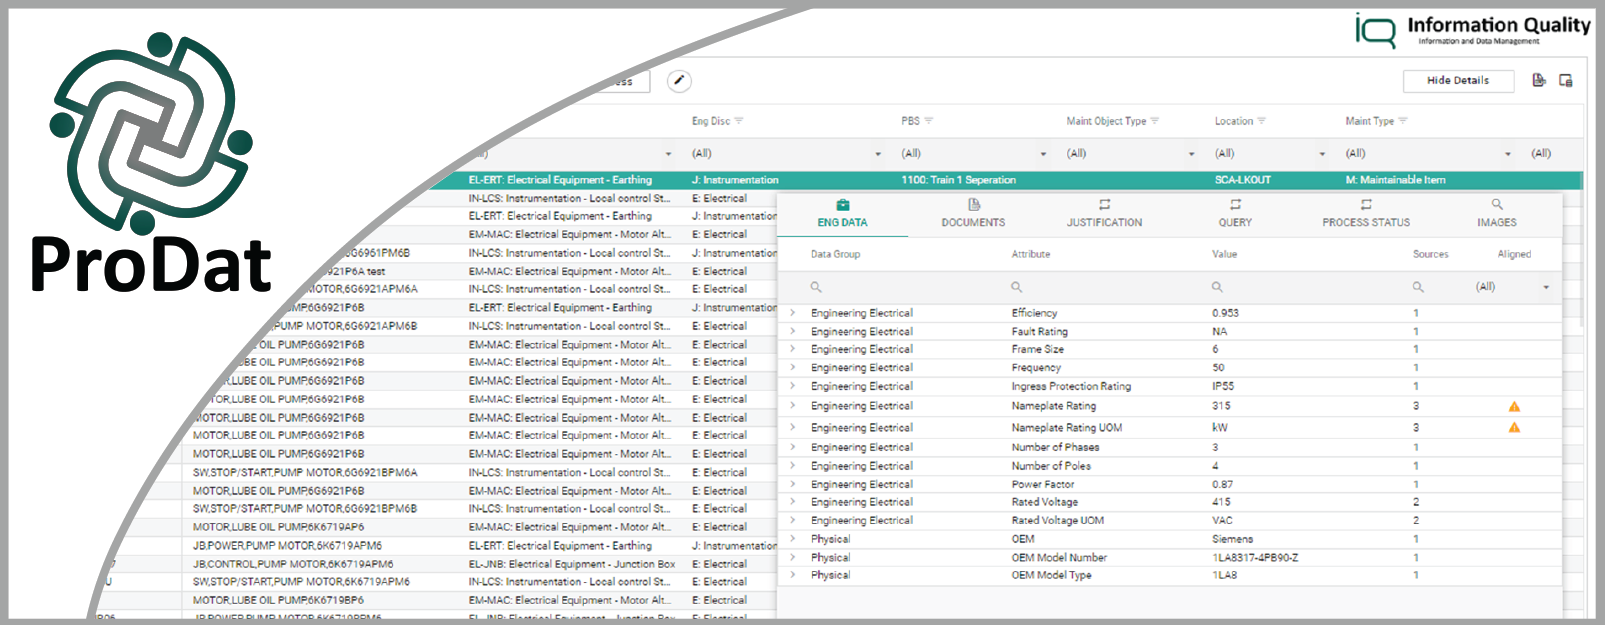Sort by the Sources column header

(1430, 254)
